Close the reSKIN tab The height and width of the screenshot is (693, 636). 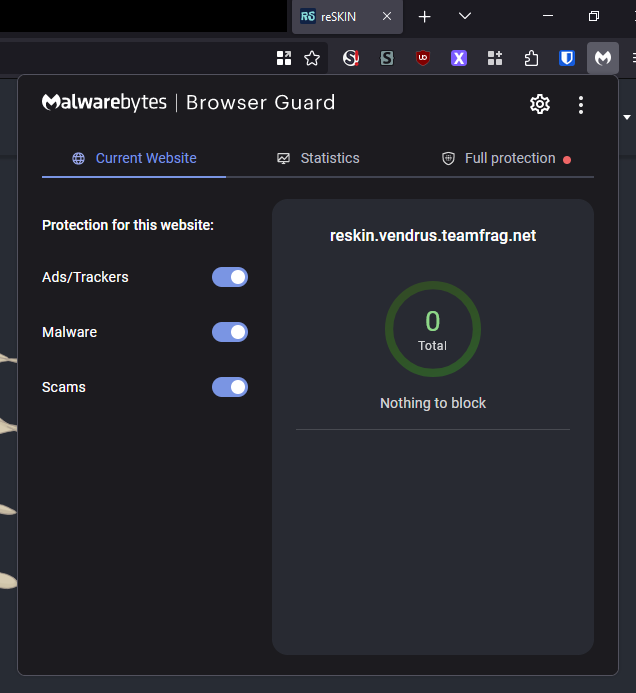[x=387, y=16]
